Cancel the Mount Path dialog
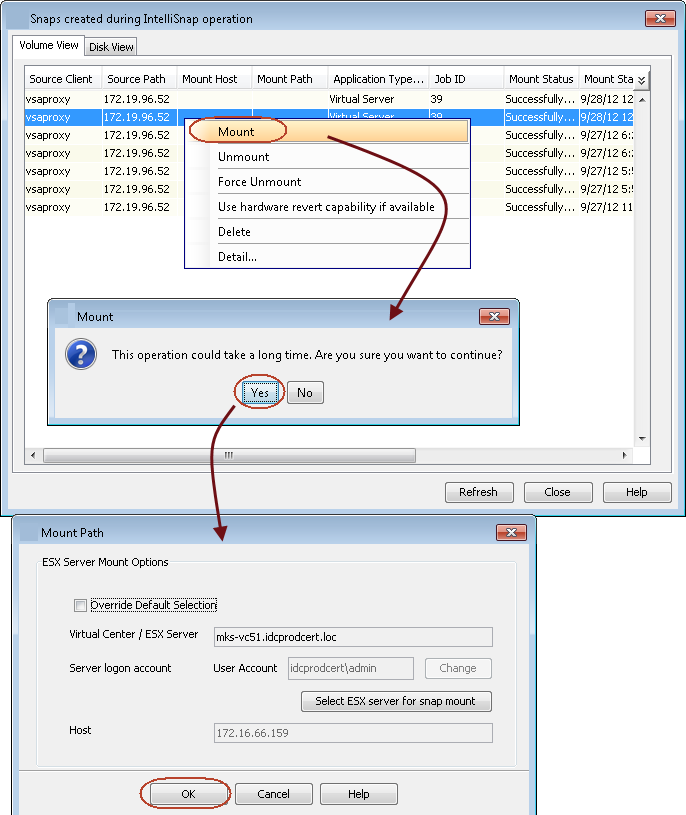686x815 pixels. click(x=273, y=794)
